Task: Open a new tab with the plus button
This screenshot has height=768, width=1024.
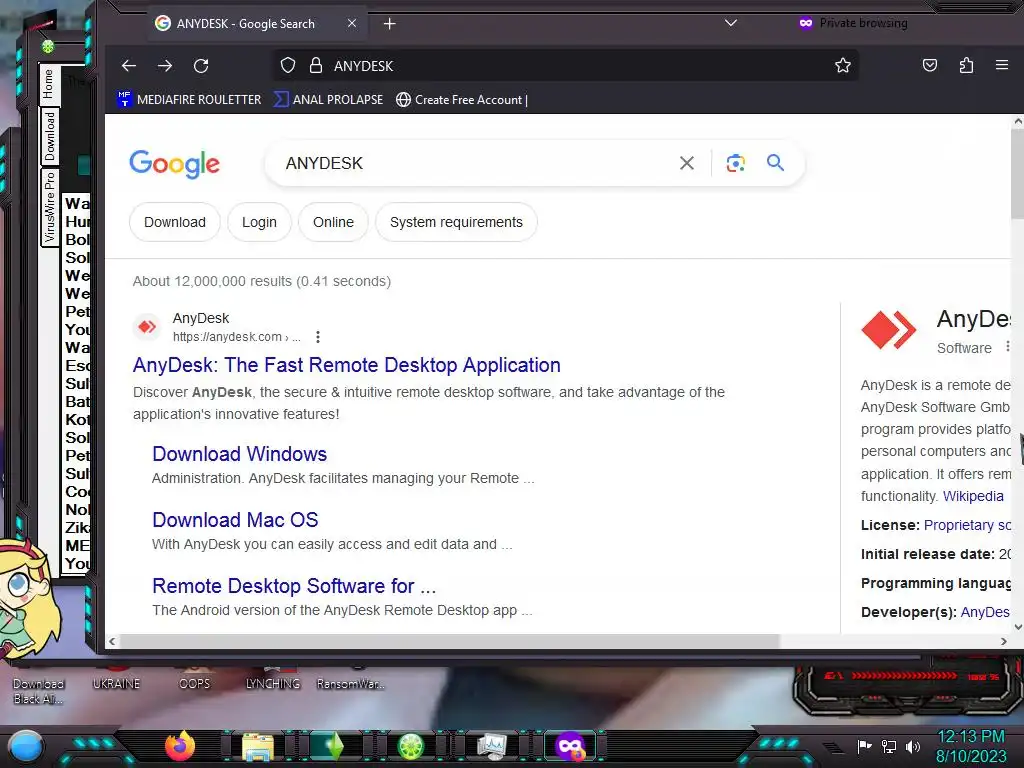Action: point(389,24)
